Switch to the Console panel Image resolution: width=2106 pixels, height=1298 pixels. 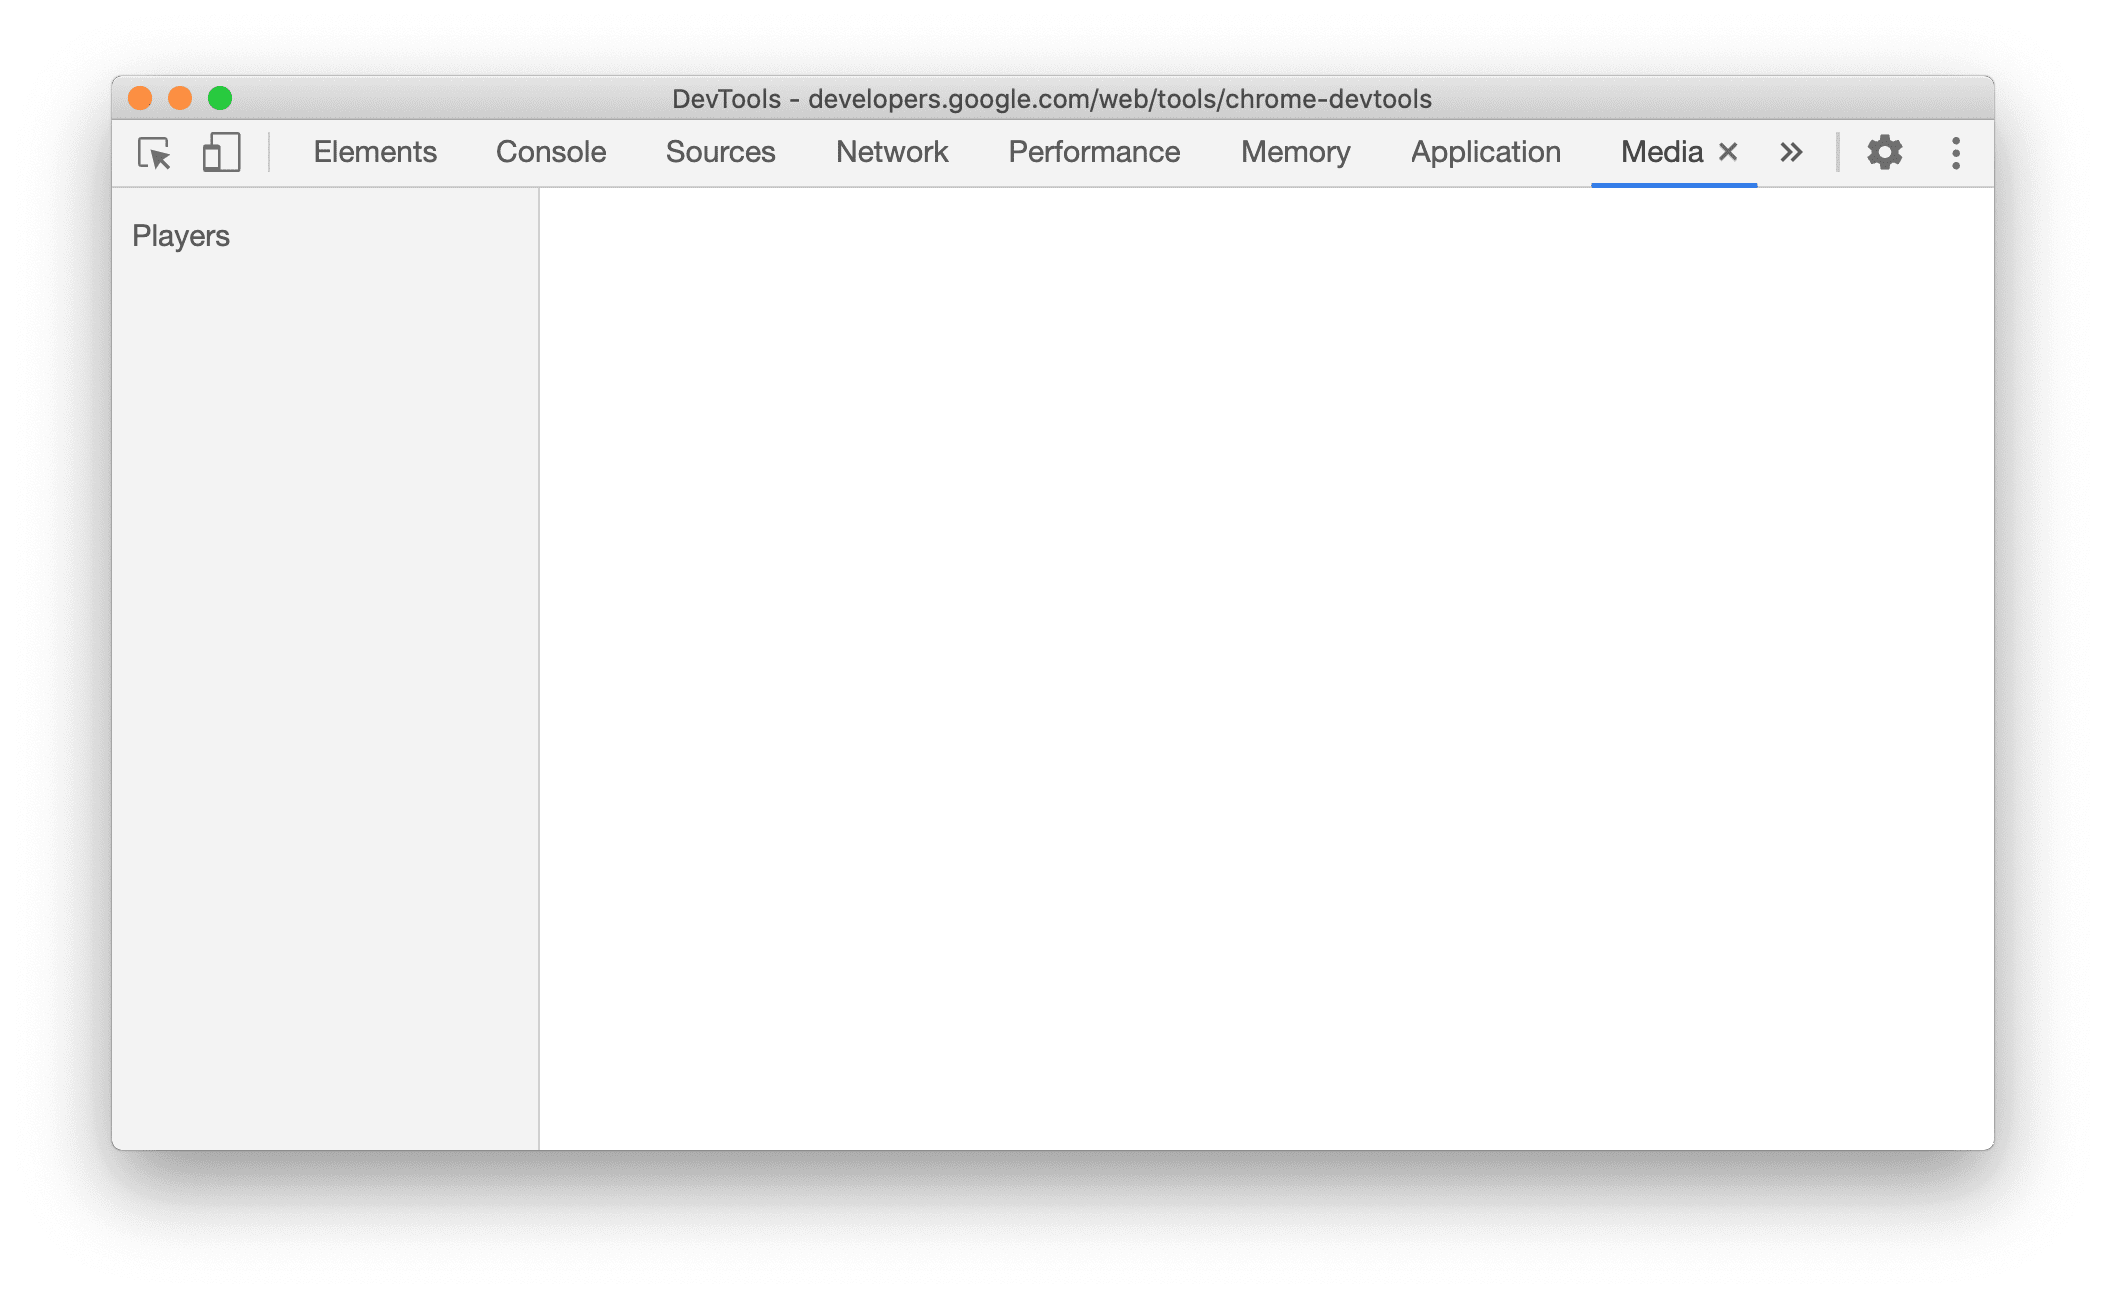(551, 150)
